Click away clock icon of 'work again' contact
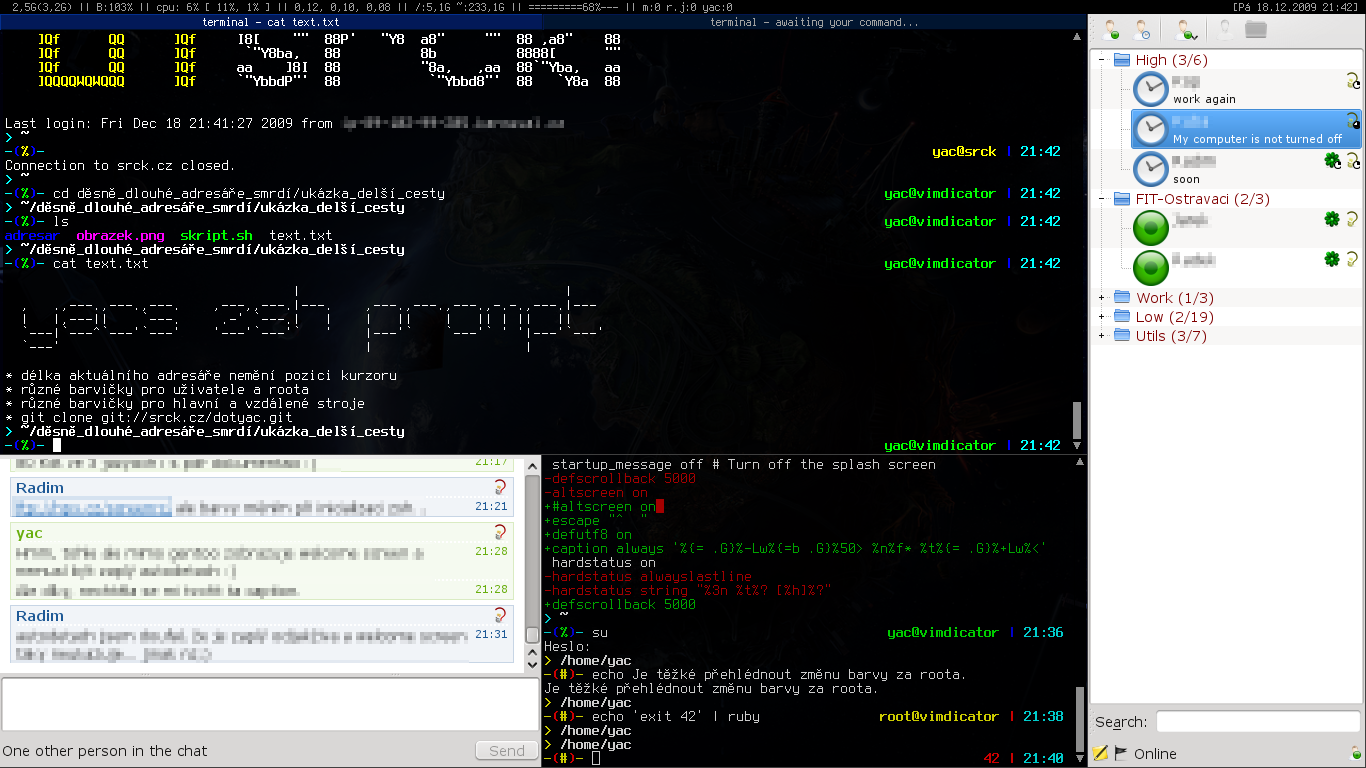This screenshot has height=768, width=1366. pos(1151,89)
